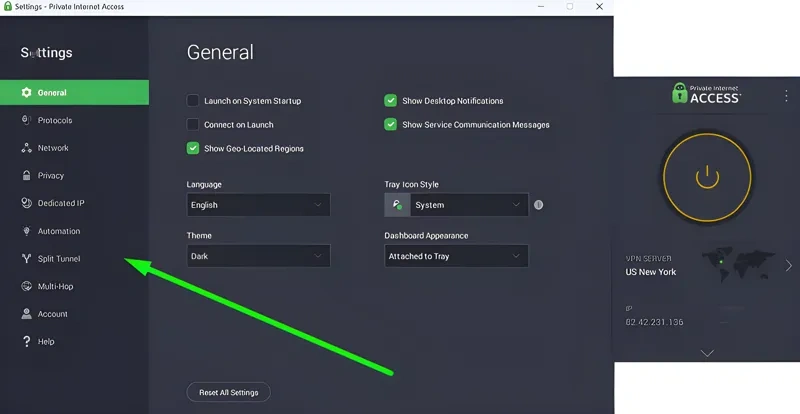Uncheck Show Desktop Notifications
The width and height of the screenshot is (800, 414).
coord(390,101)
